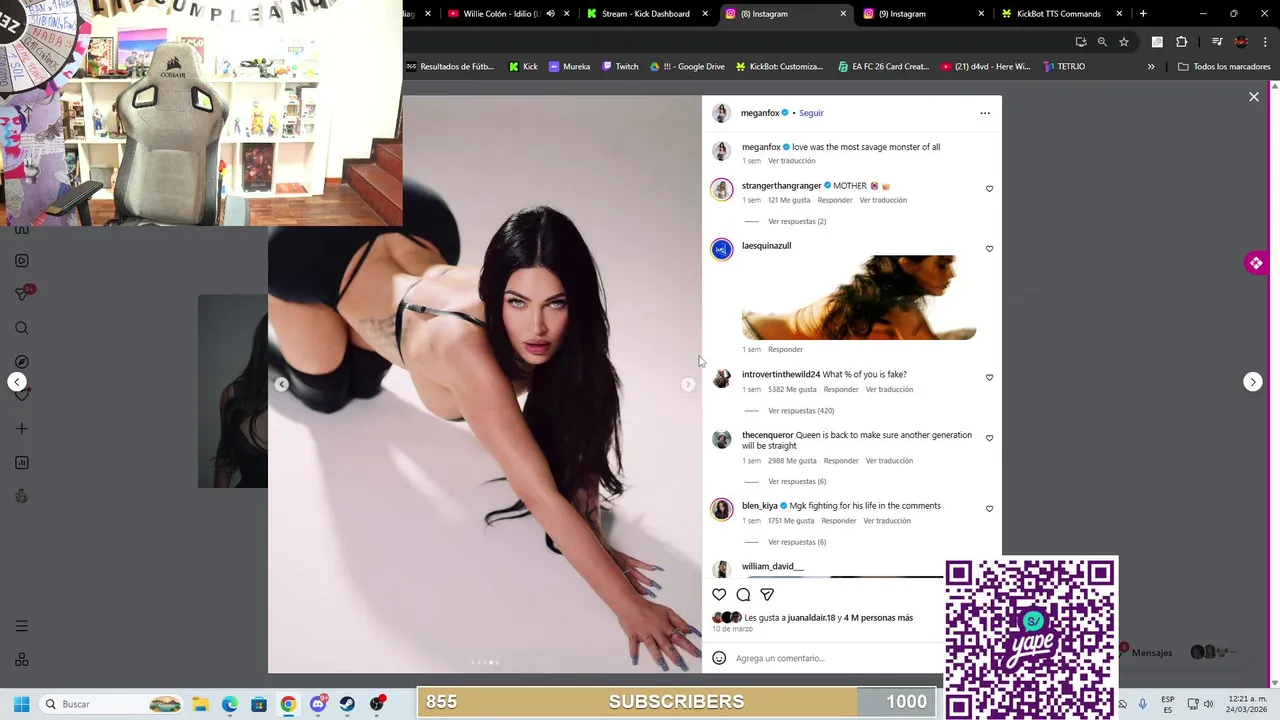
Task: Open the emoji picker in the comment box
Action: (719, 658)
